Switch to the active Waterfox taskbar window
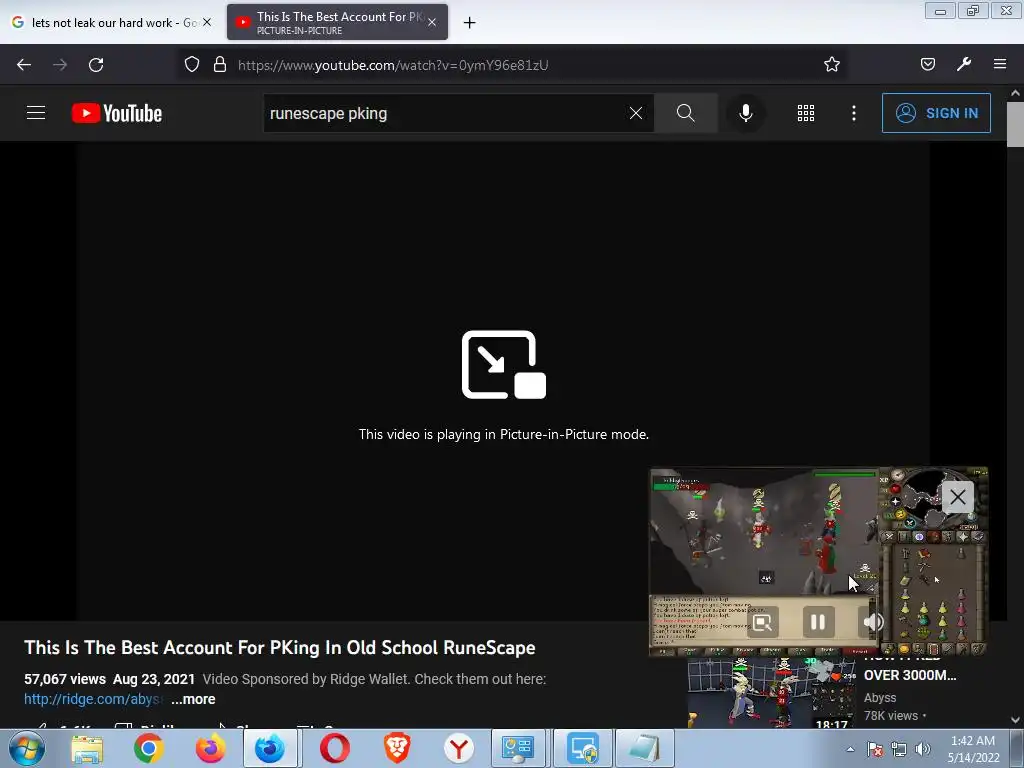This screenshot has height=768, width=1024. pyautogui.click(x=270, y=748)
